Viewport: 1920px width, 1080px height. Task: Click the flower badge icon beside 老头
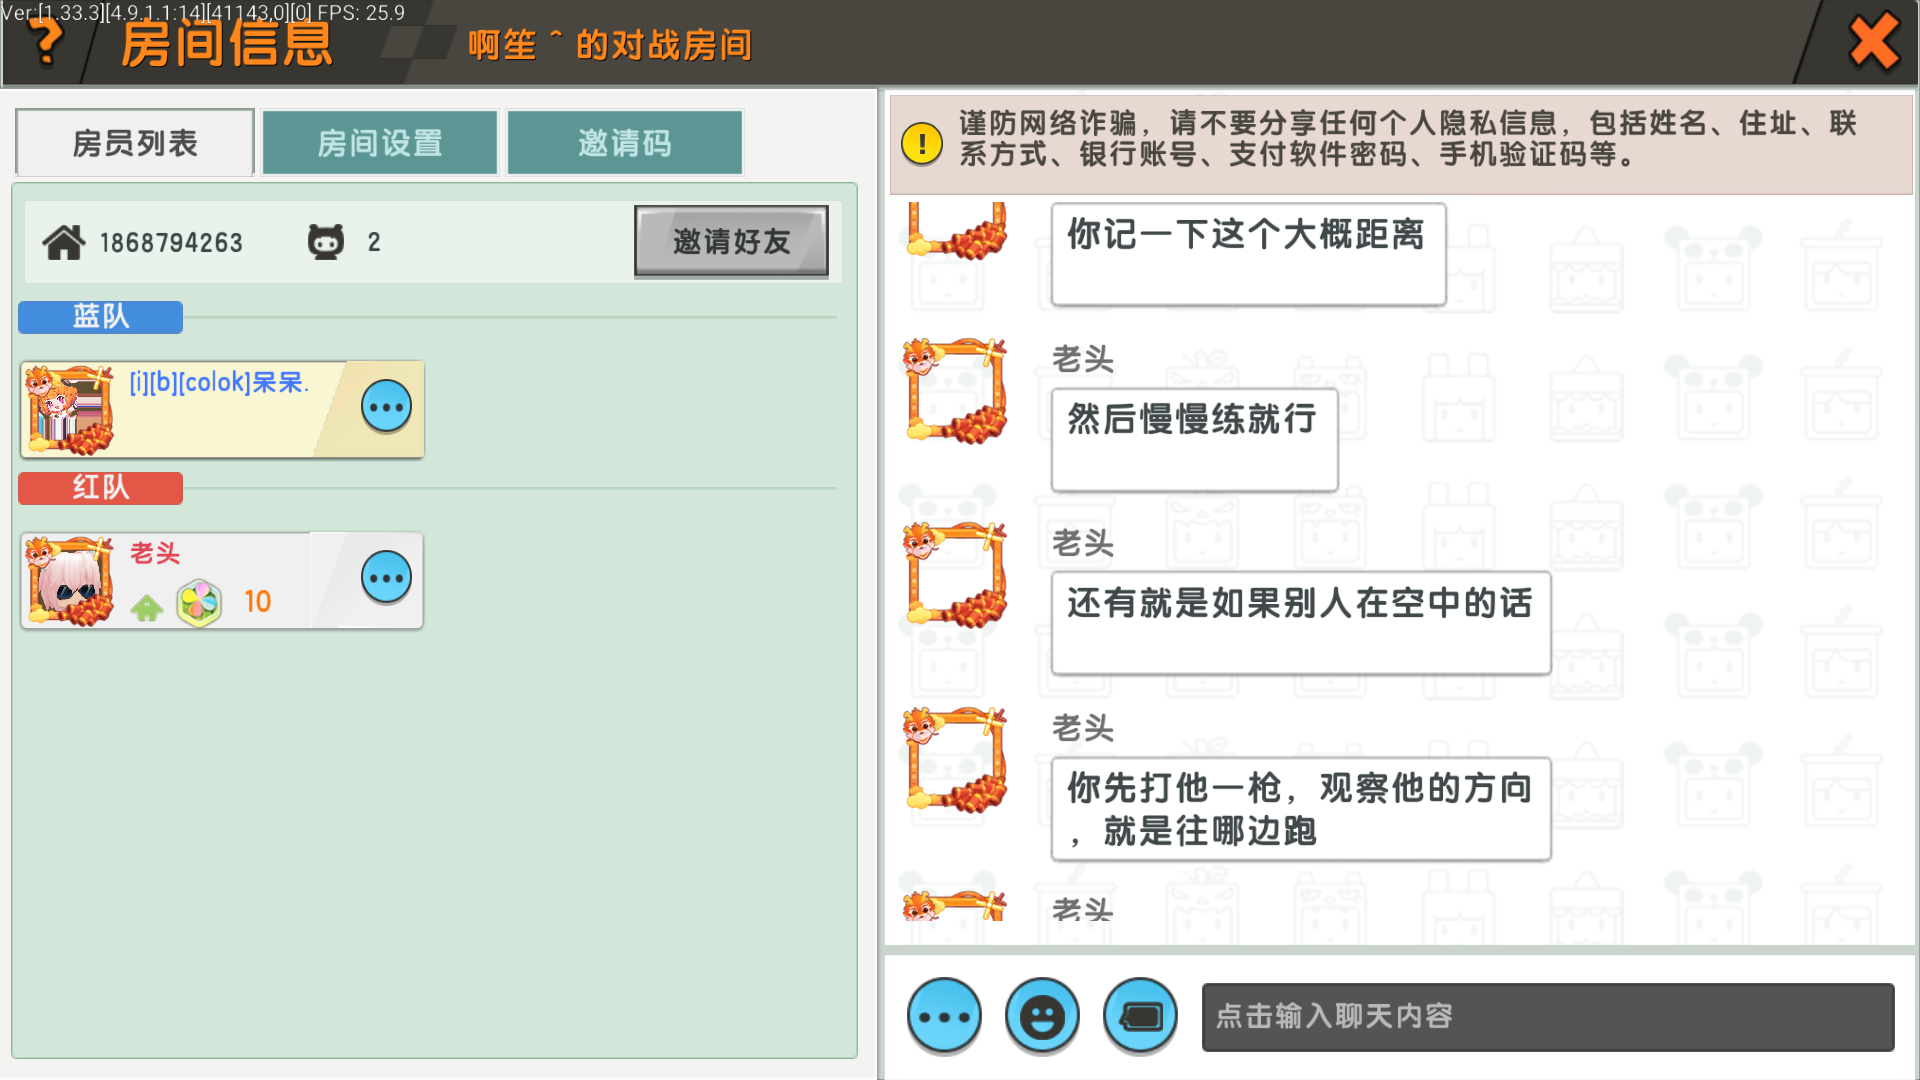(199, 602)
